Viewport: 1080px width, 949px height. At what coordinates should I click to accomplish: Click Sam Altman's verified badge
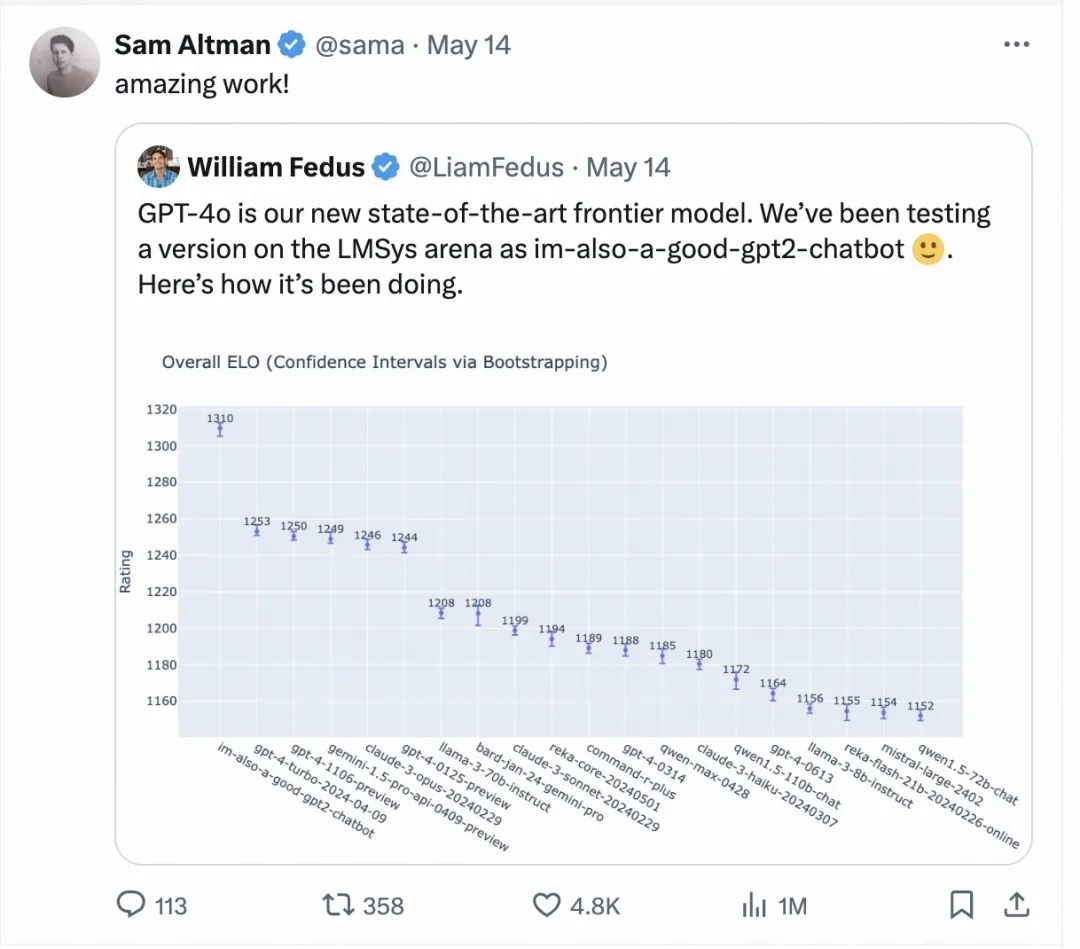pos(292,45)
